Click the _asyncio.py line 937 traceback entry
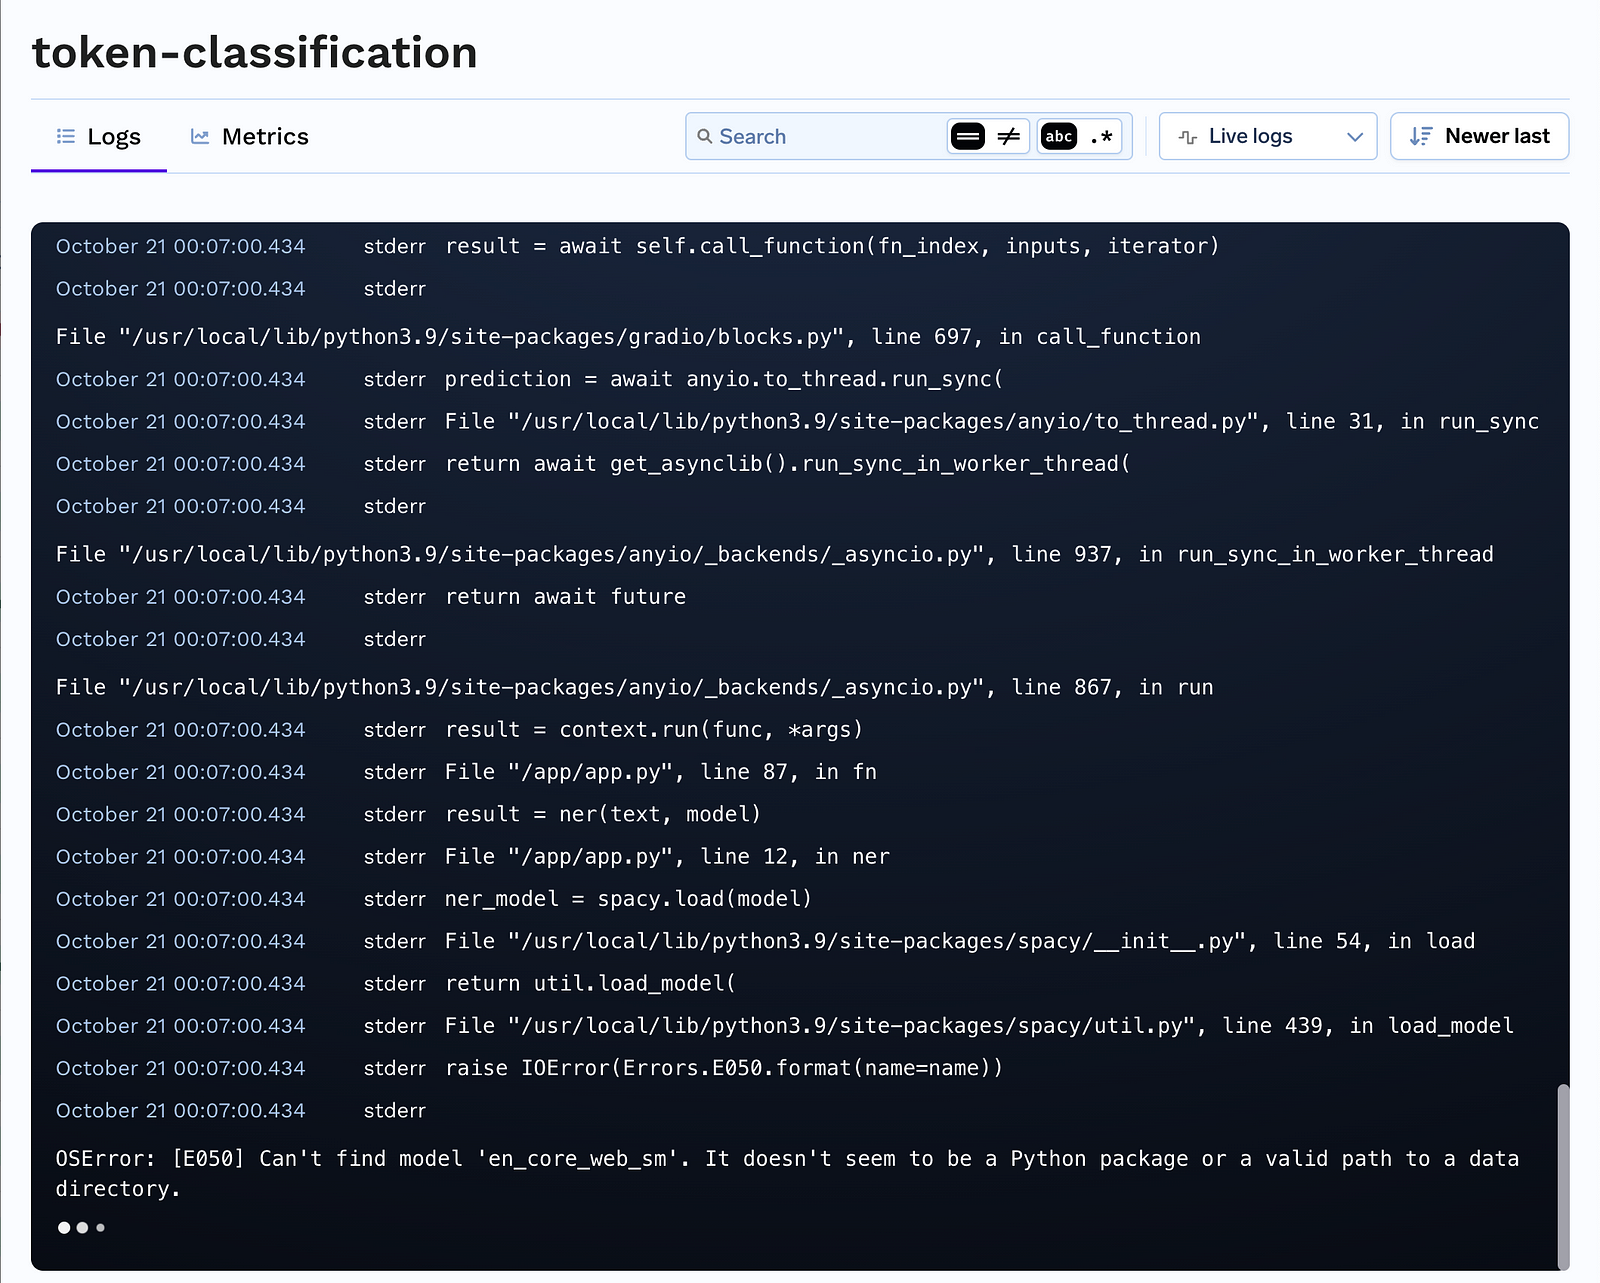The image size is (1600, 1283). point(775,555)
